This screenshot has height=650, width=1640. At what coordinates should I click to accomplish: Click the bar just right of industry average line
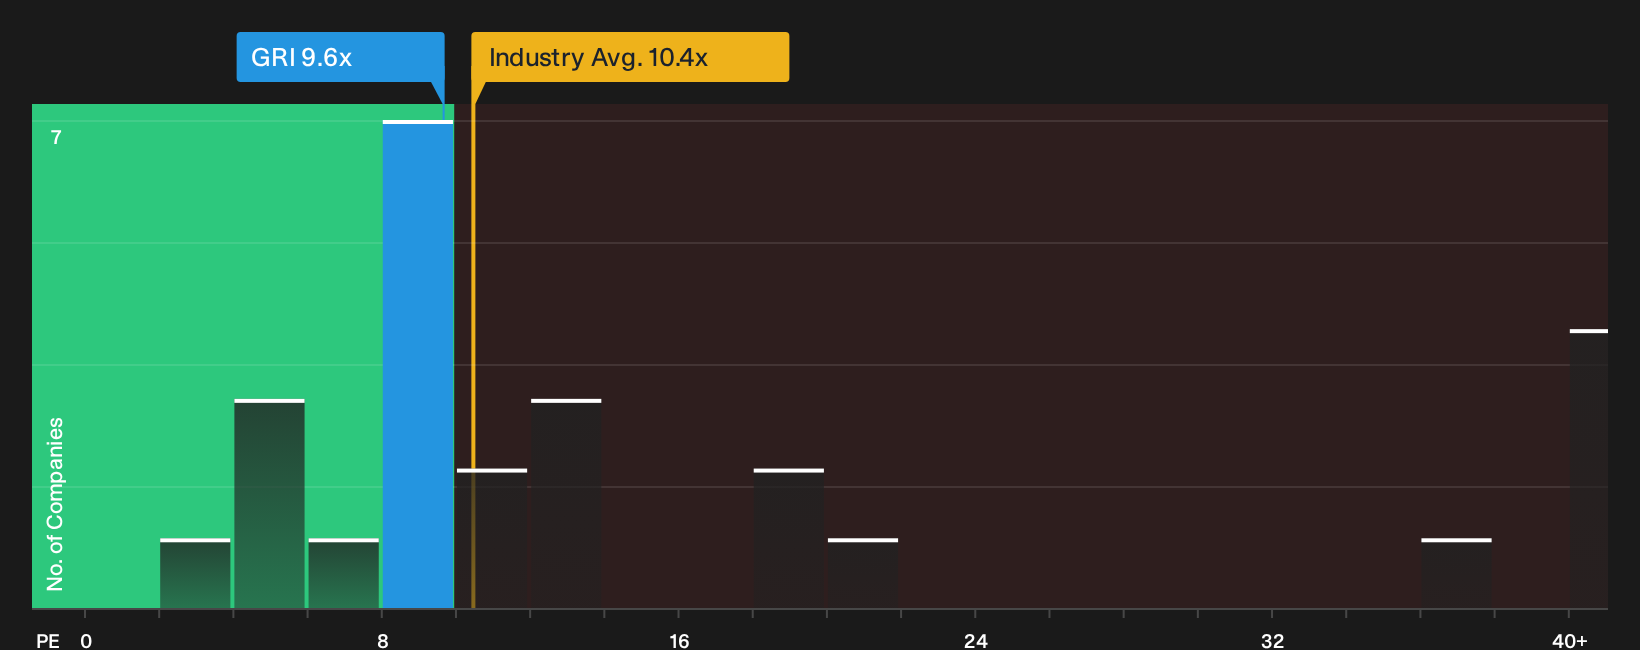pyautogui.click(x=492, y=539)
